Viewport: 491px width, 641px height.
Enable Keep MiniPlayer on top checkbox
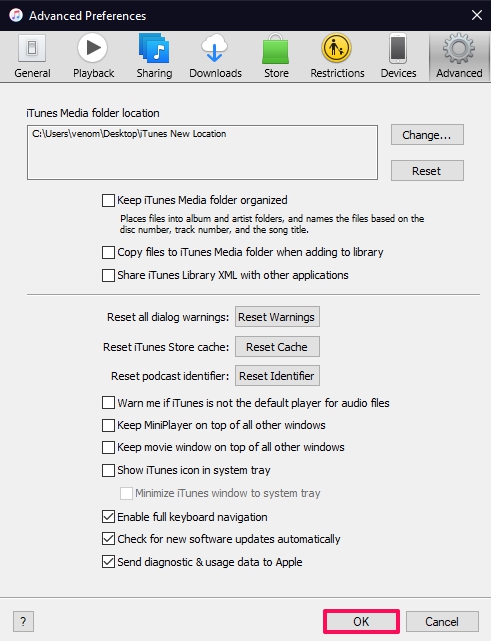108,425
